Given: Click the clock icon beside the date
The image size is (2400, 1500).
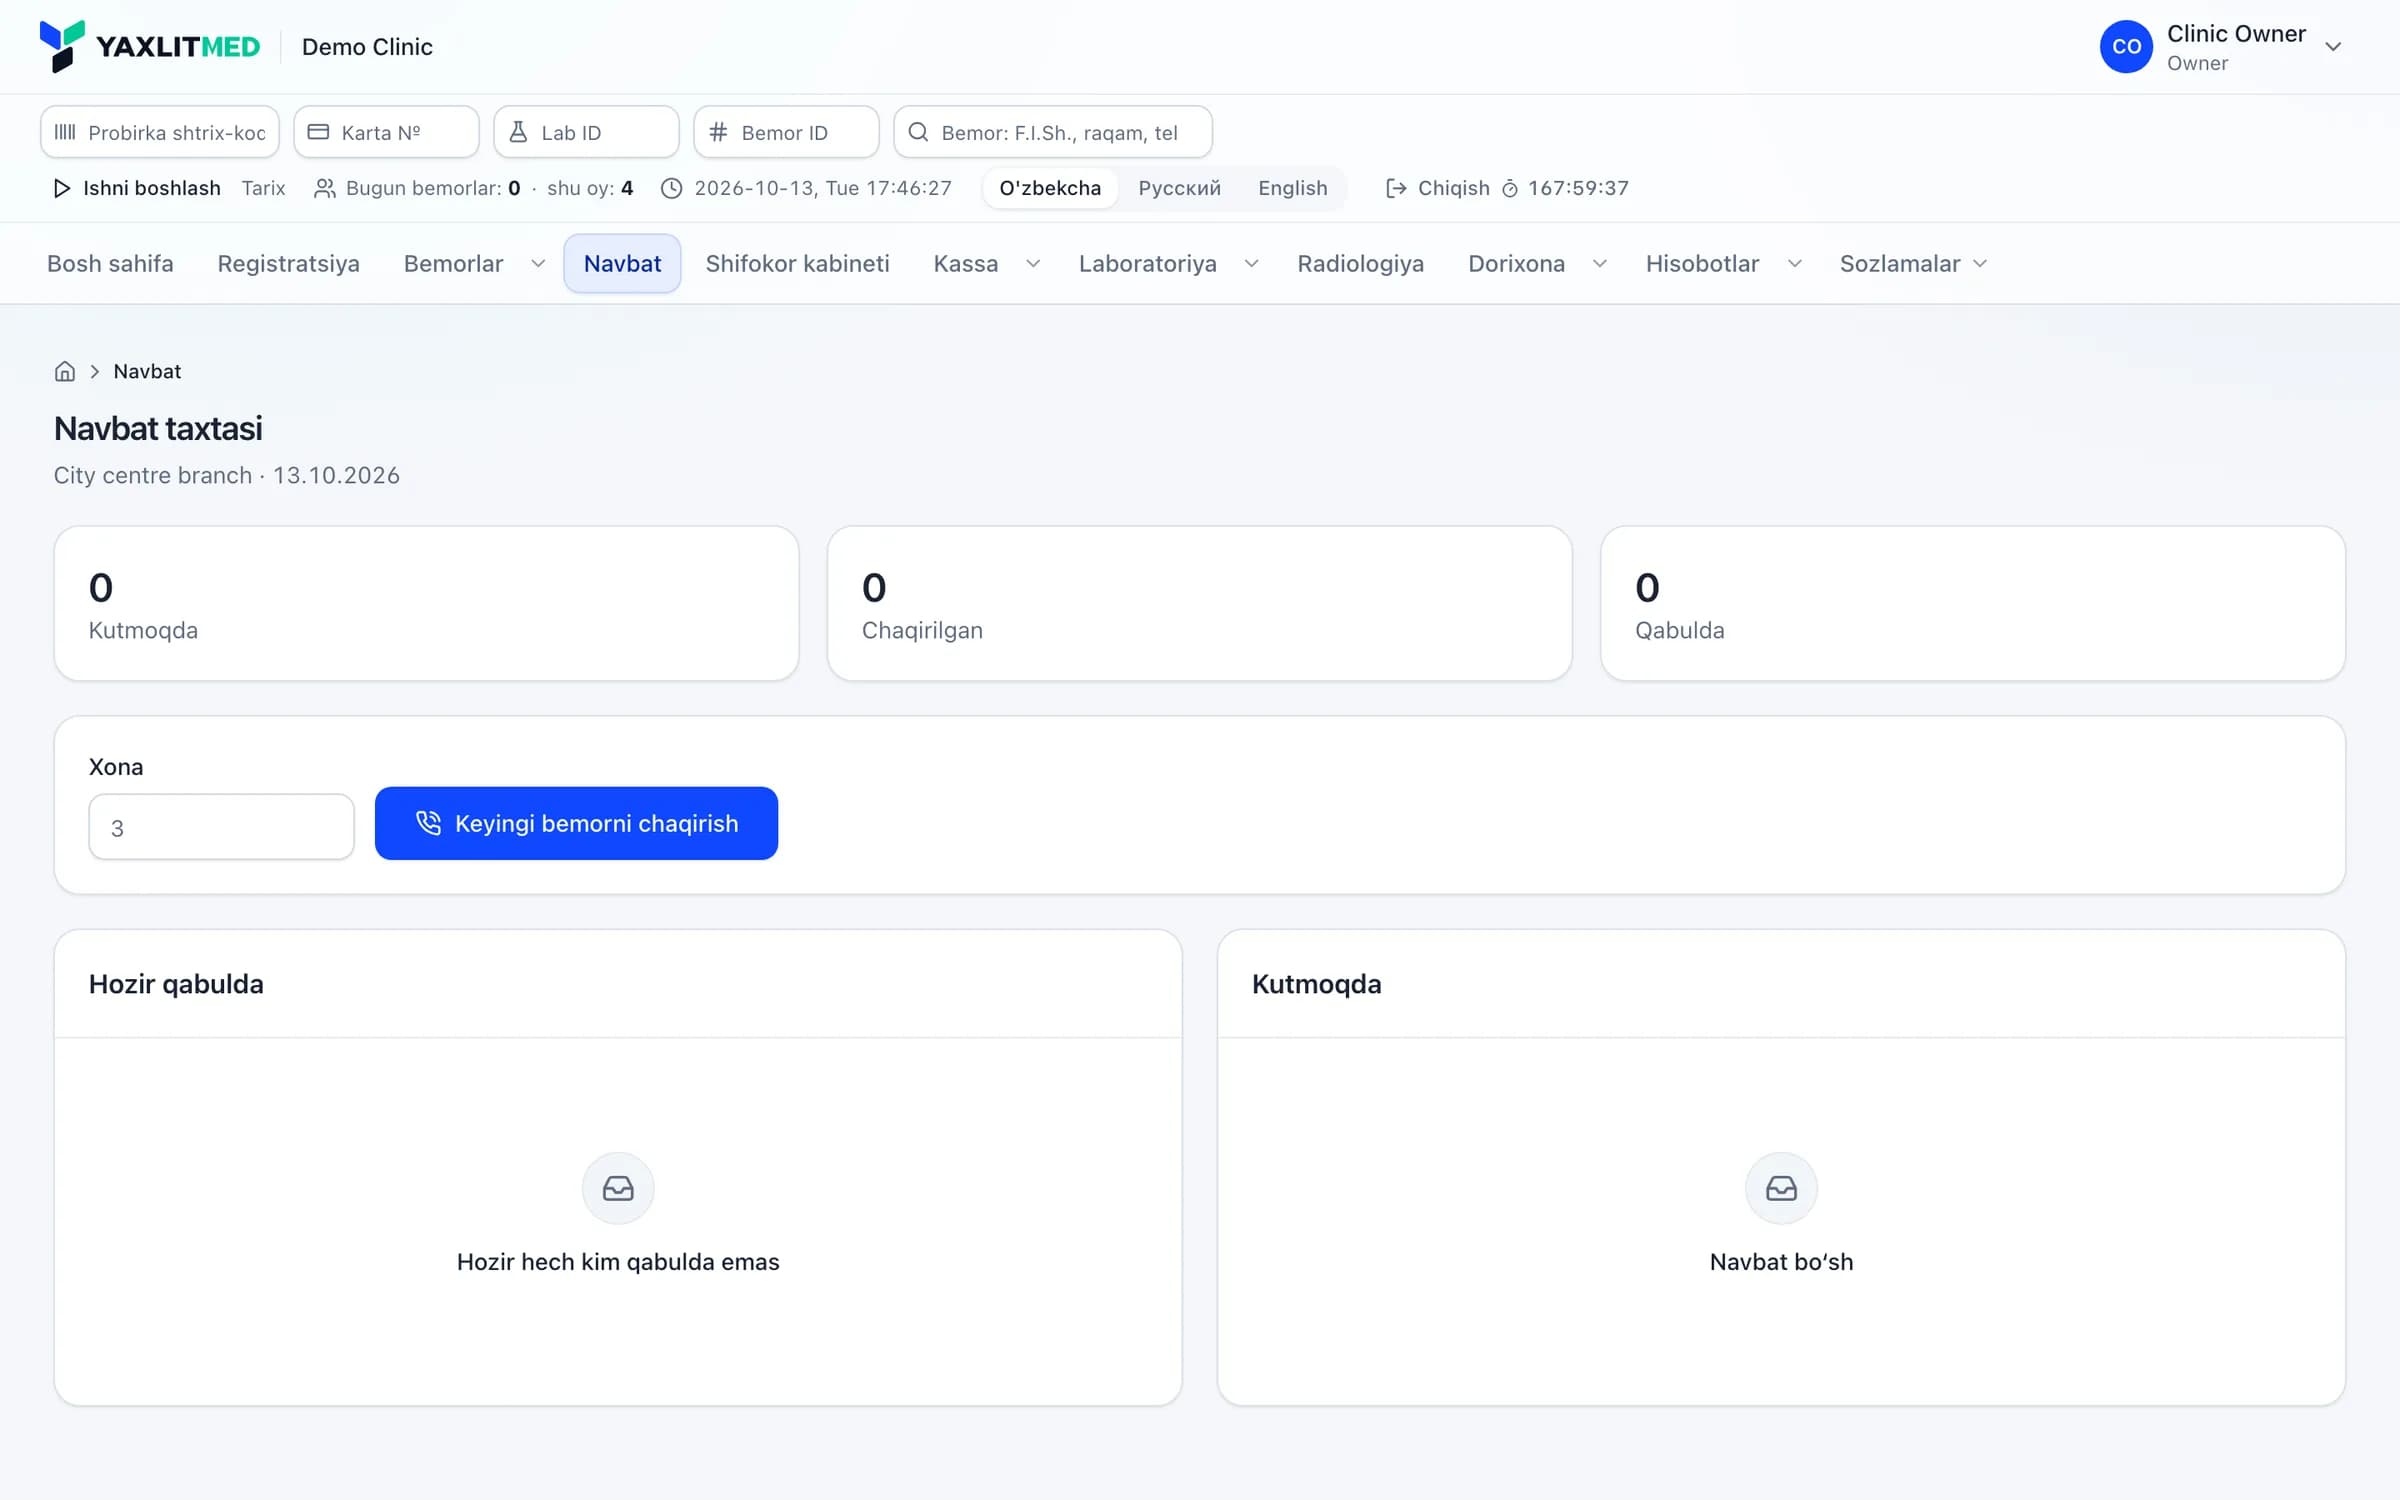Looking at the screenshot, I should click(672, 188).
